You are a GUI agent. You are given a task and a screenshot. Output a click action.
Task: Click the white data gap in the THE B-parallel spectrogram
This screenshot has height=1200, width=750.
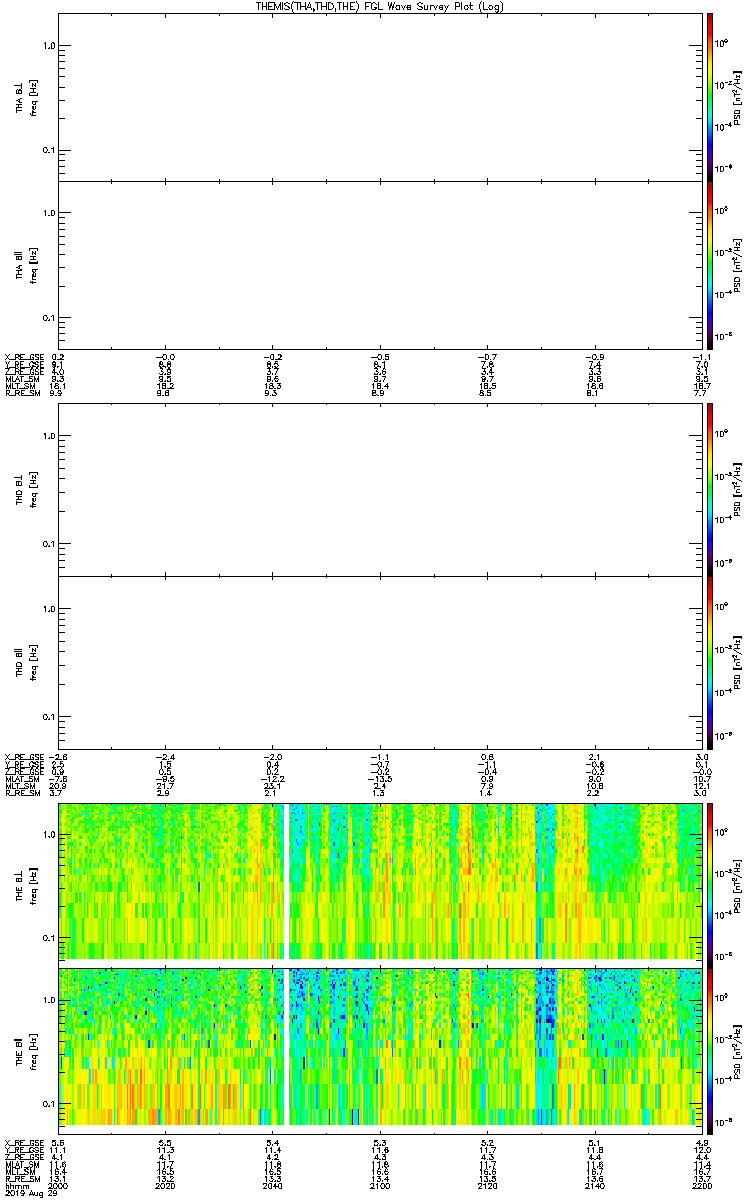tap(289, 1047)
